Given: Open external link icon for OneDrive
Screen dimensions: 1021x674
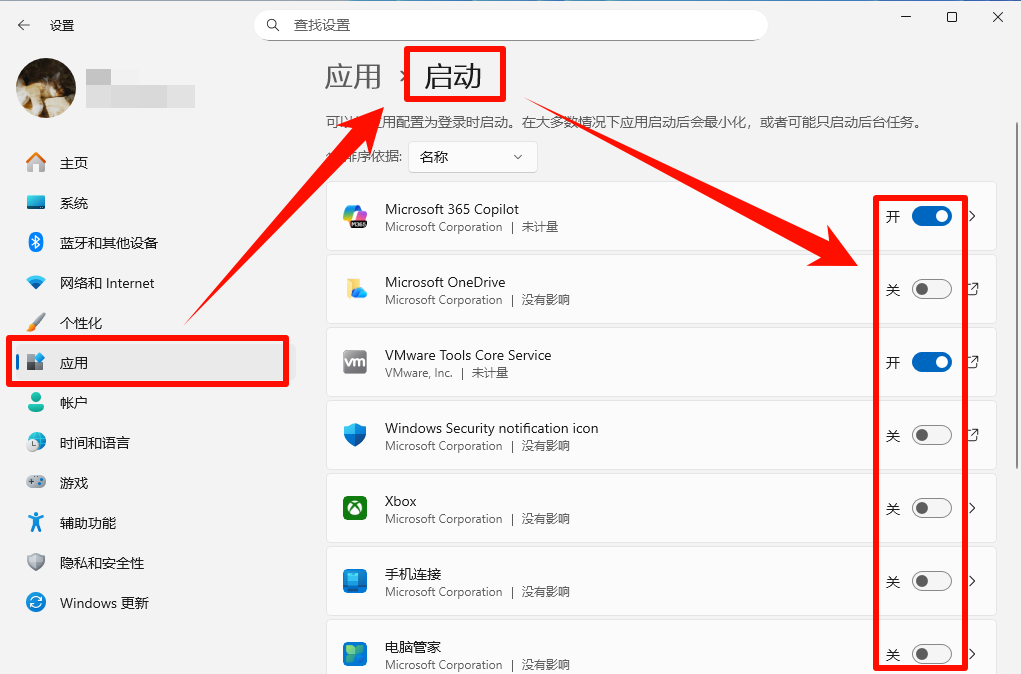Looking at the screenshot, I should (972, 289).
